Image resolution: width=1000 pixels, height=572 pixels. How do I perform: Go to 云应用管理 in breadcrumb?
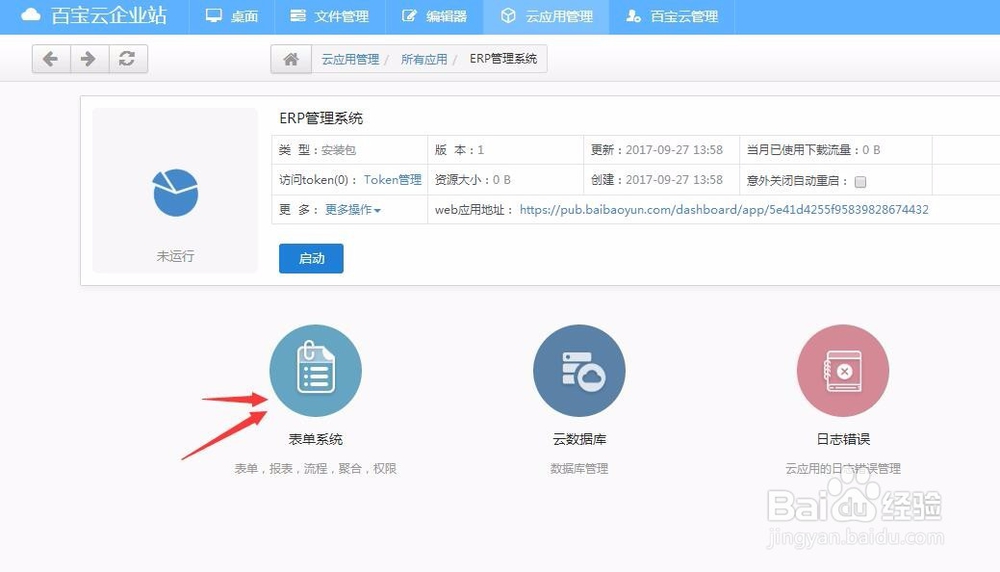[350, 59]
